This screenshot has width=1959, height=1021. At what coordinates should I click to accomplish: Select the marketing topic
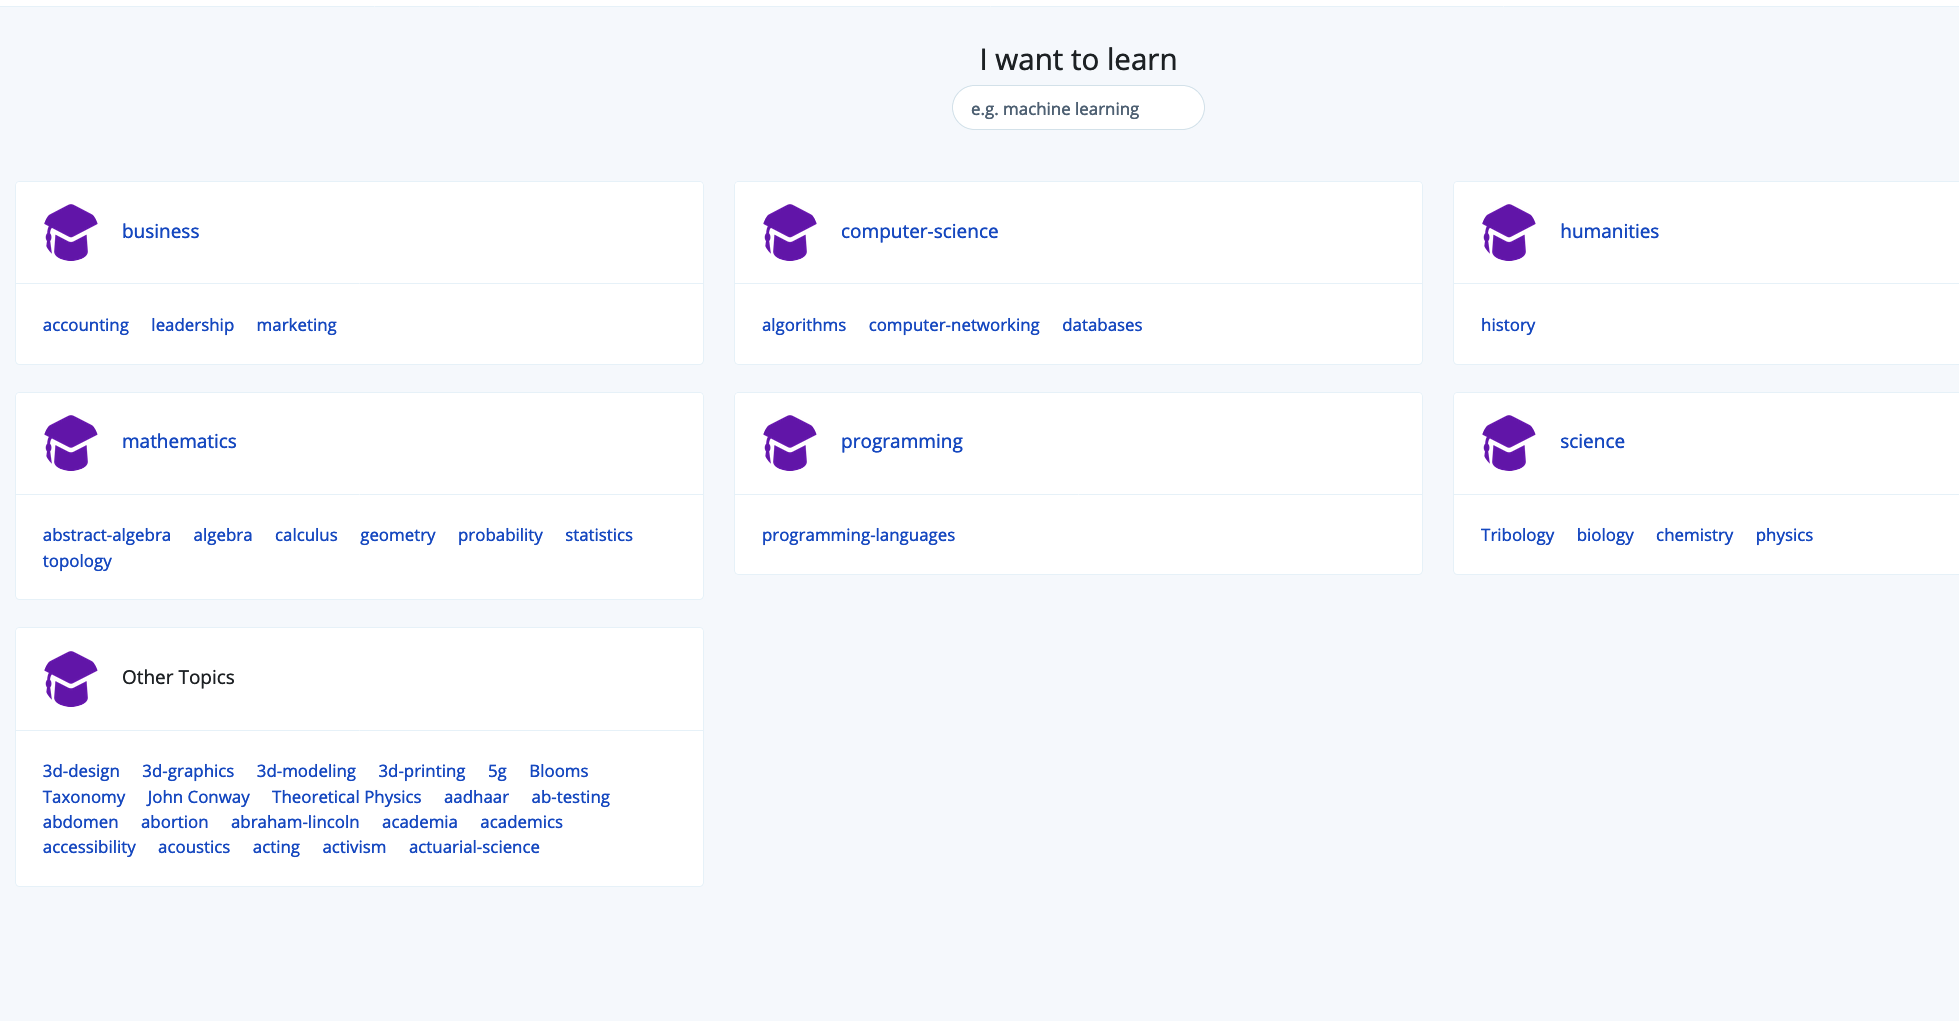296,325
